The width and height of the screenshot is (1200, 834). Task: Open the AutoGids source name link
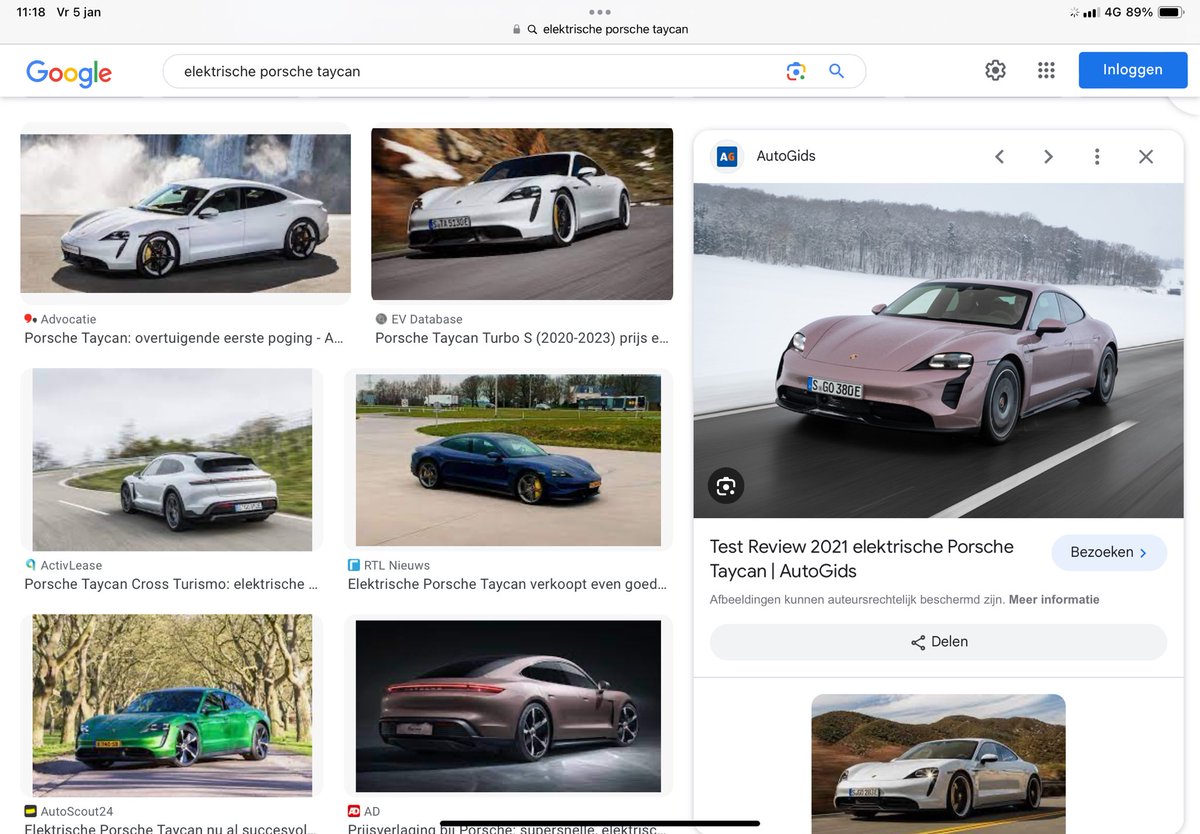click(786, 156)
